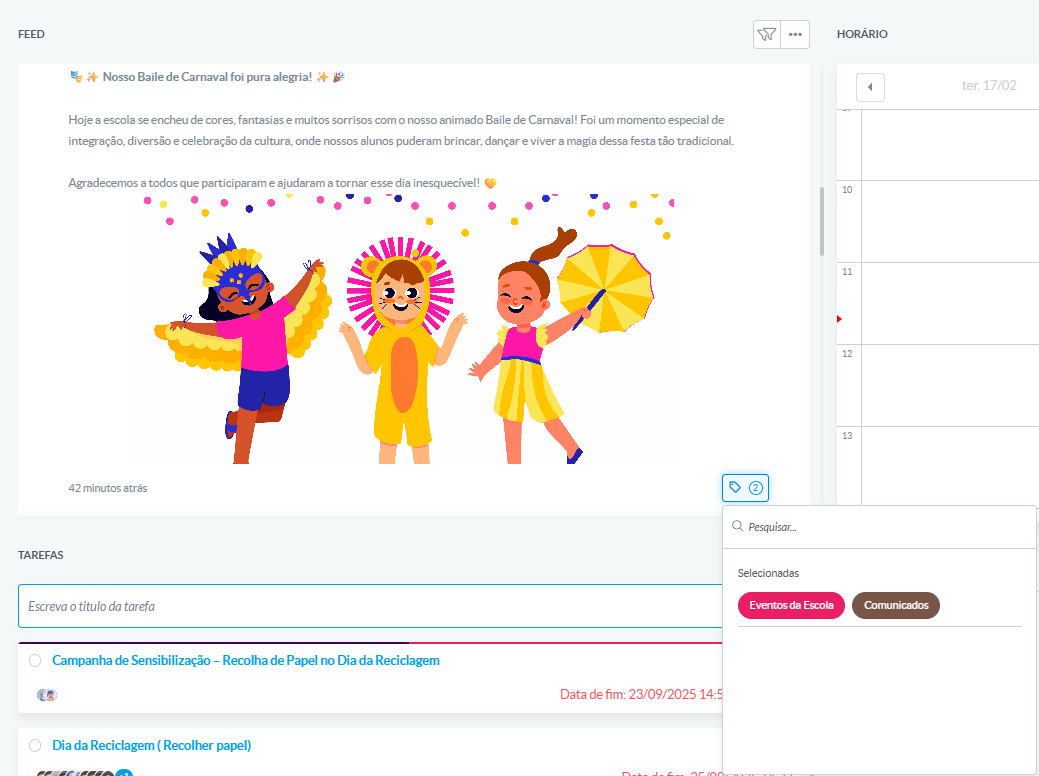
Task: Click the feed vertical scrollbar
Action: 822,221
